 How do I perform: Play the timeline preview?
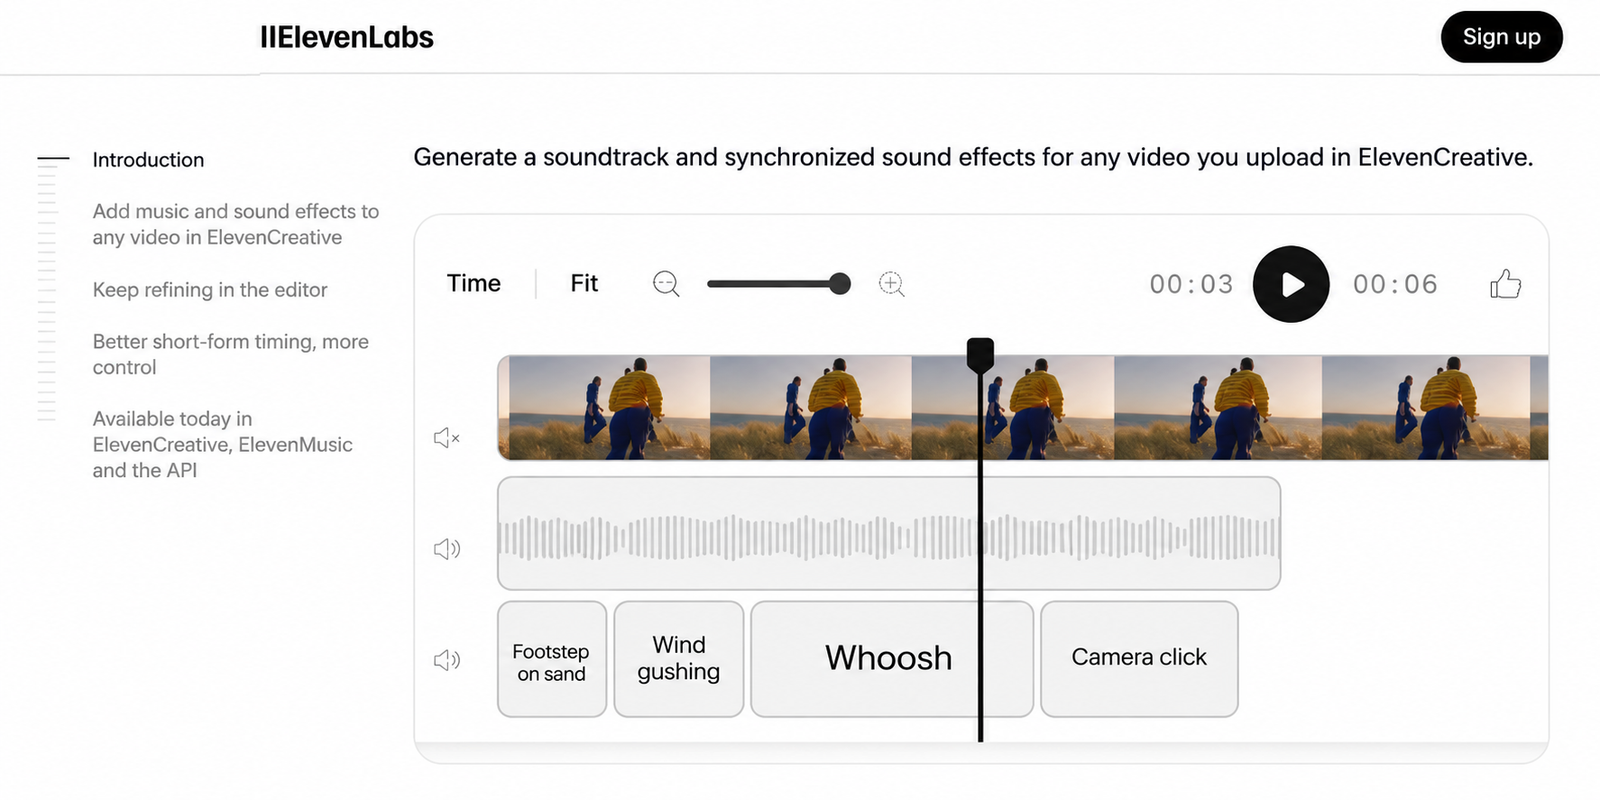coord(1291,284)
